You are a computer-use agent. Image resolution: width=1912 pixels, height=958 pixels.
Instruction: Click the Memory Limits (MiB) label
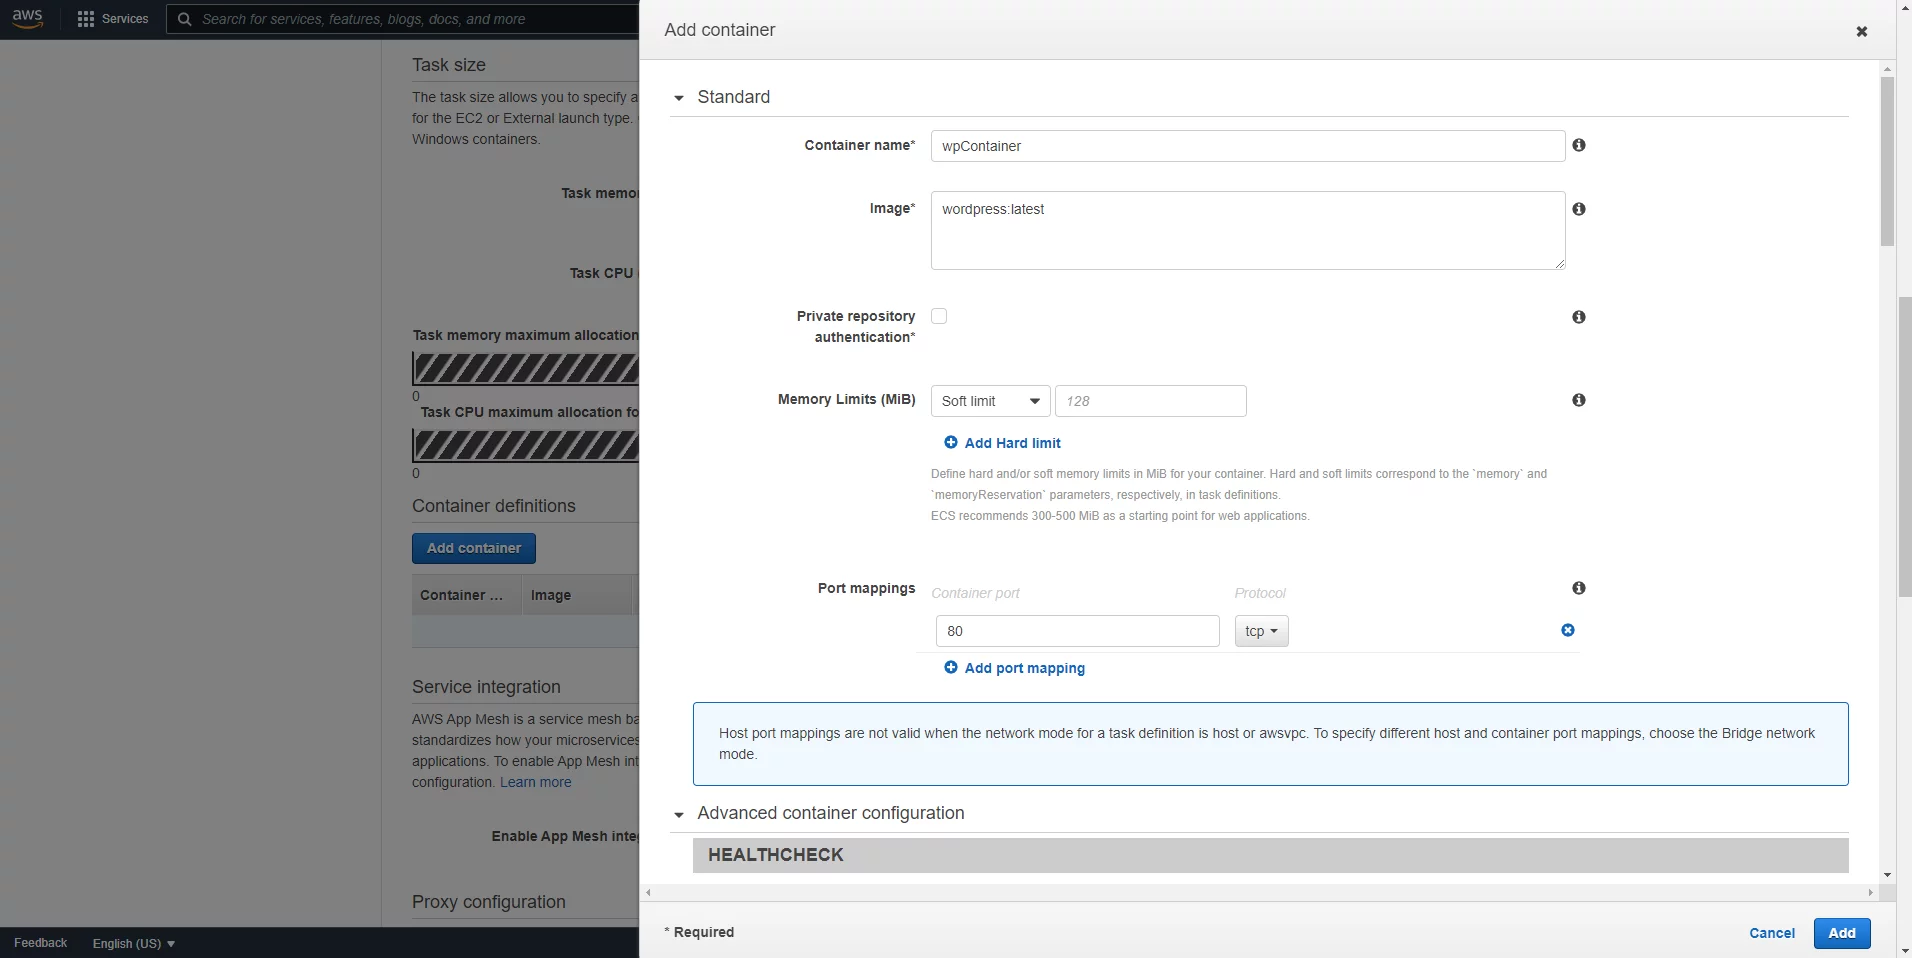pos(846,399)
